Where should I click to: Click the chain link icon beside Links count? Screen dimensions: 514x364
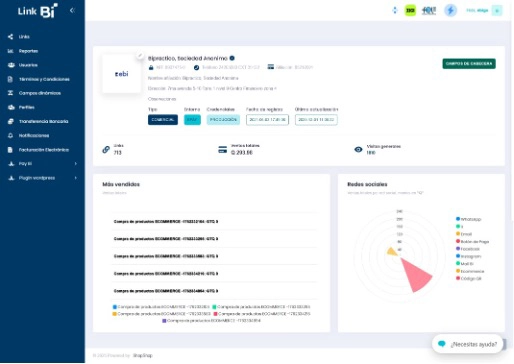[106, 149]
